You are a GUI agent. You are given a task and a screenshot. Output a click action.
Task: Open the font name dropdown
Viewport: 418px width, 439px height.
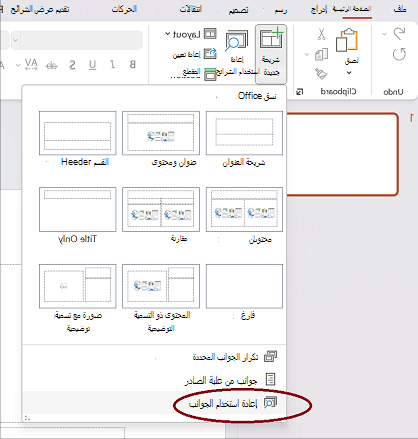click(x=15, y=40)
